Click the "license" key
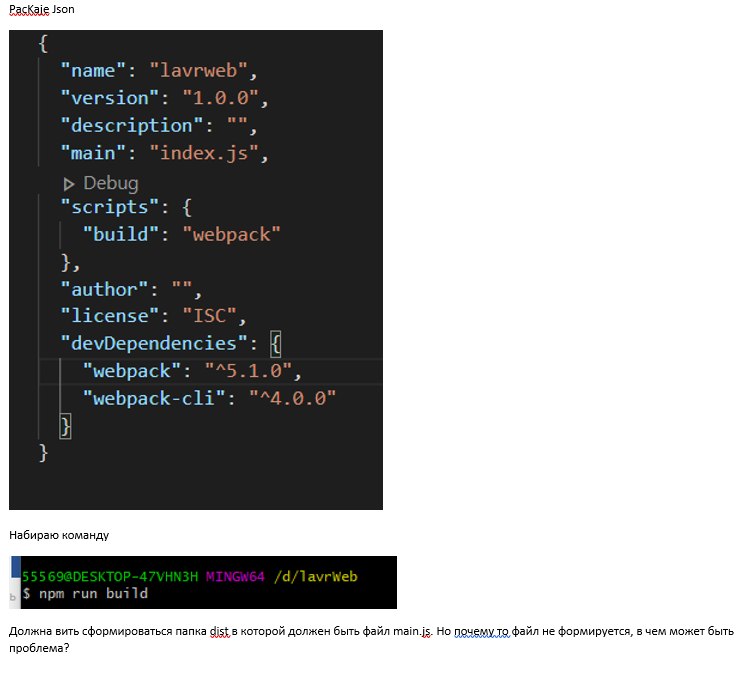 (110, 316)
